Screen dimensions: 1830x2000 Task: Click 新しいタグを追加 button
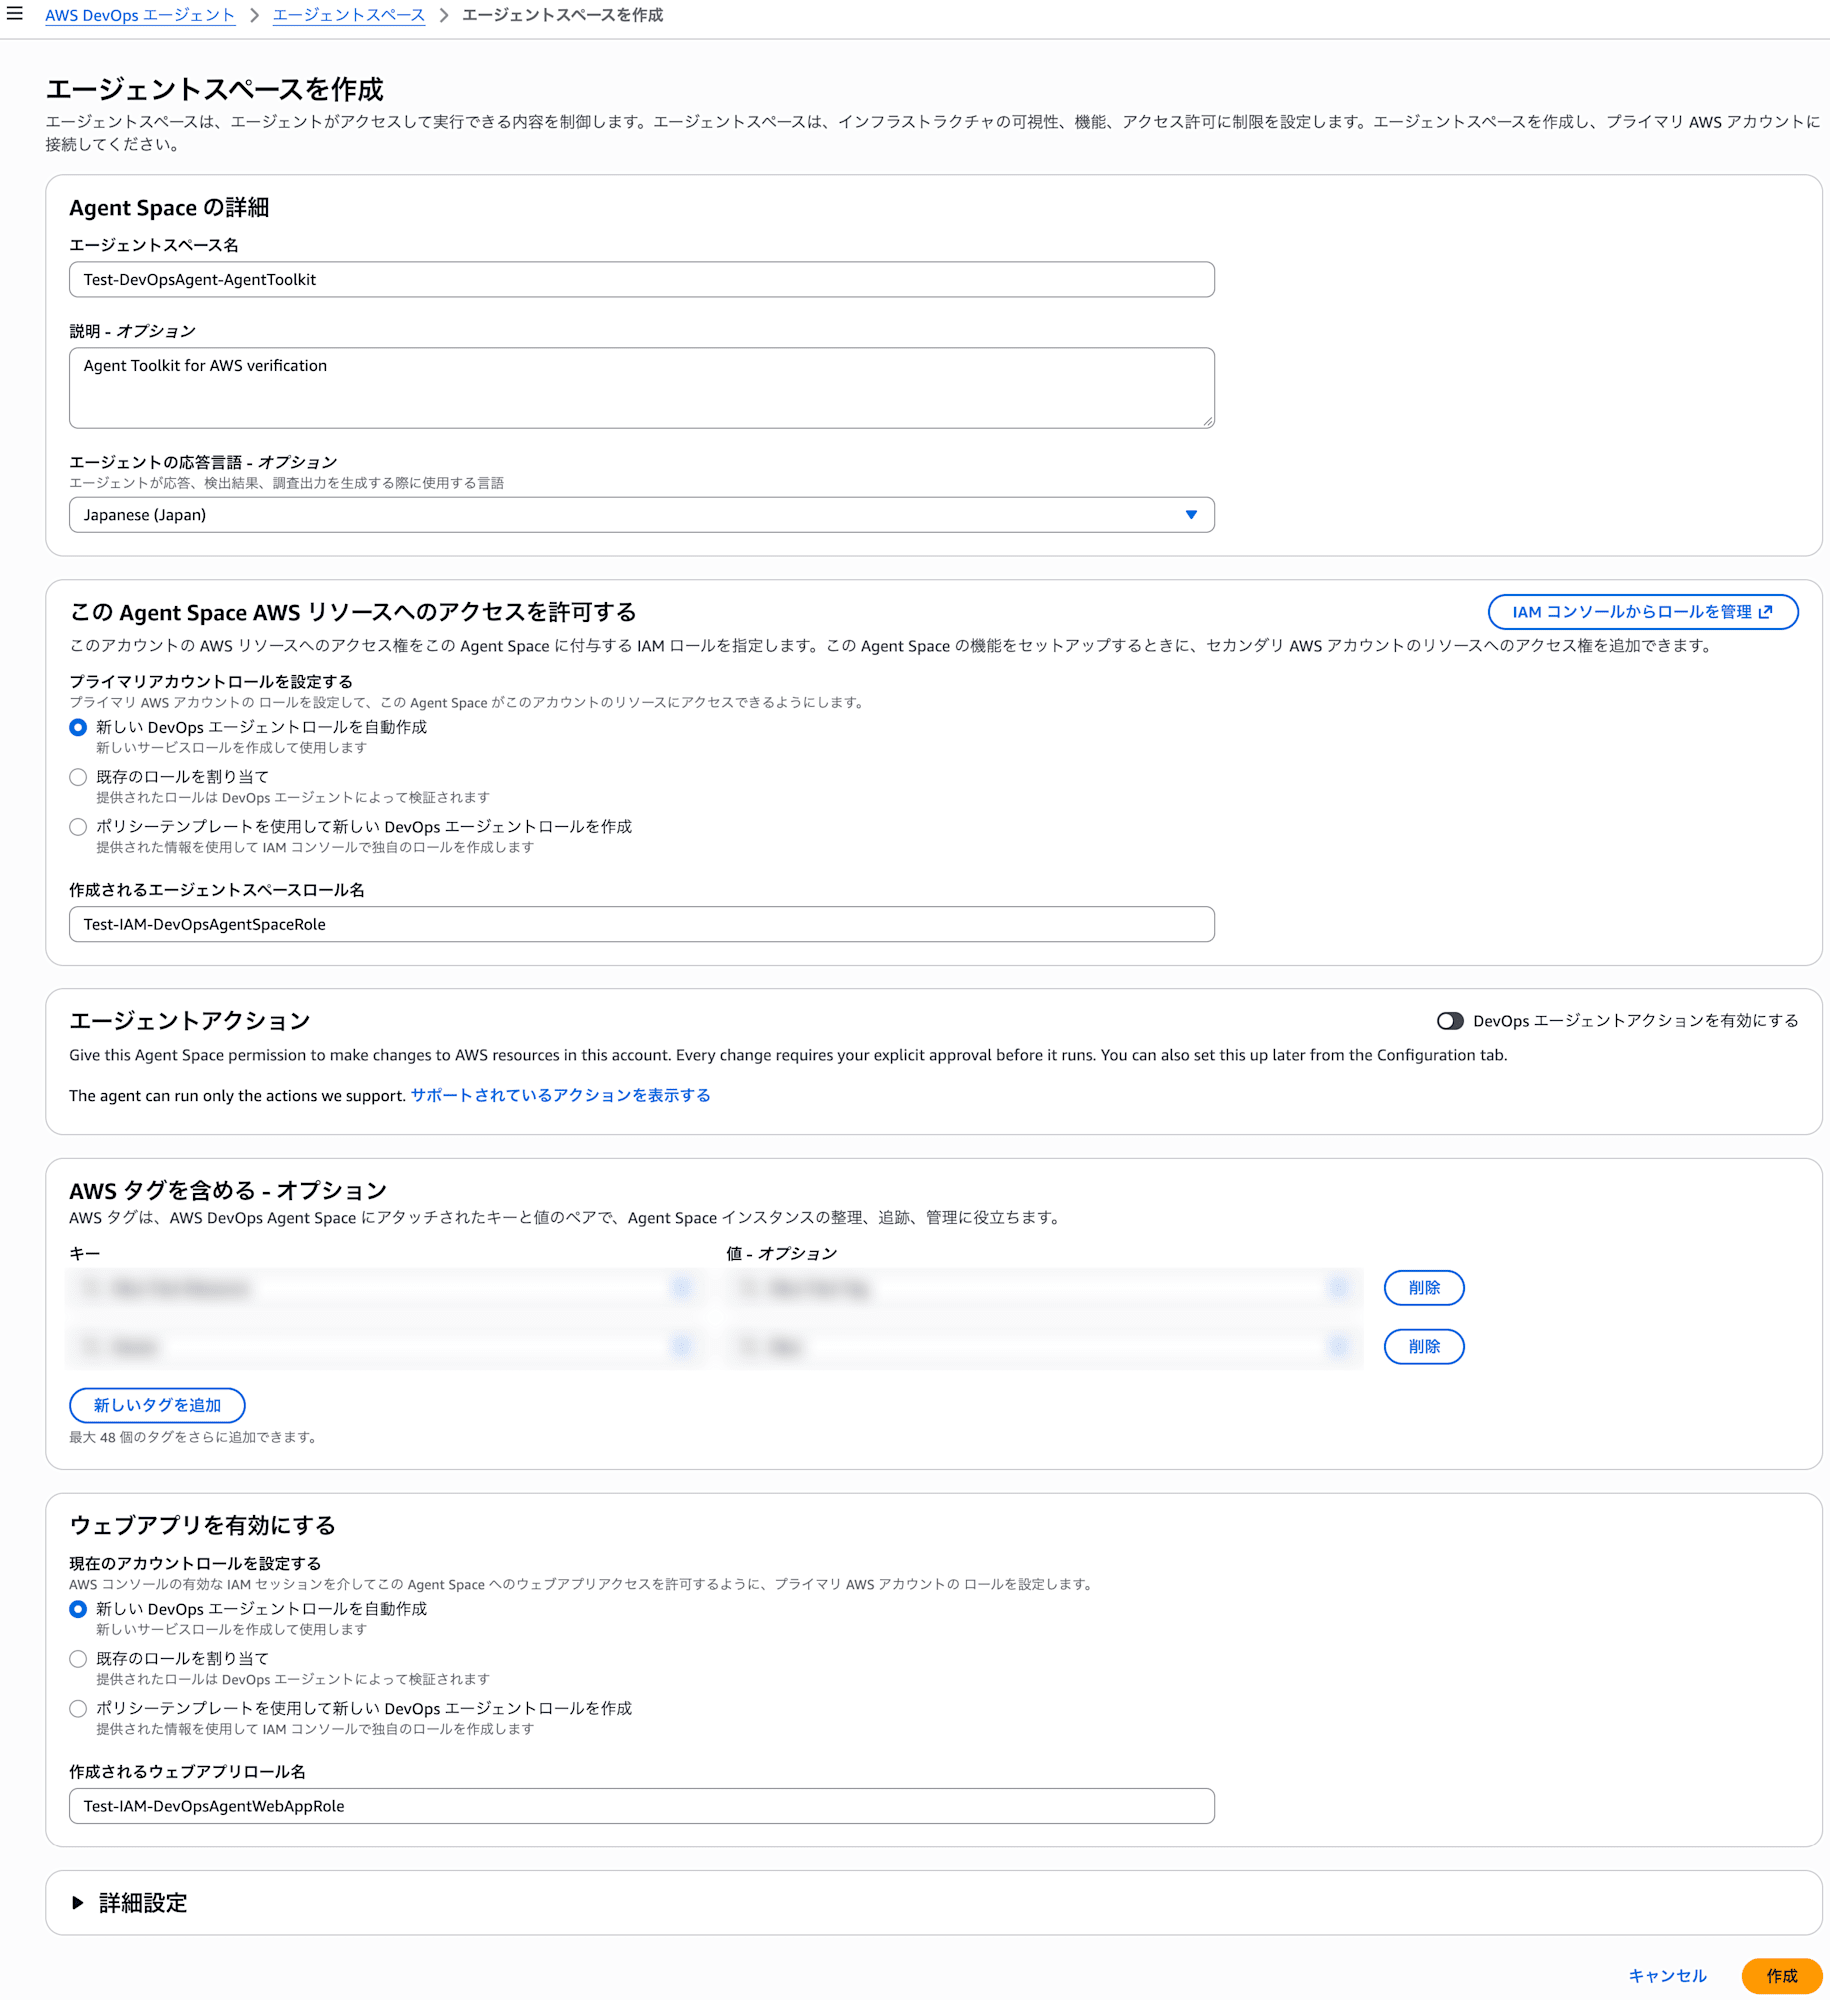[157, 1405]
